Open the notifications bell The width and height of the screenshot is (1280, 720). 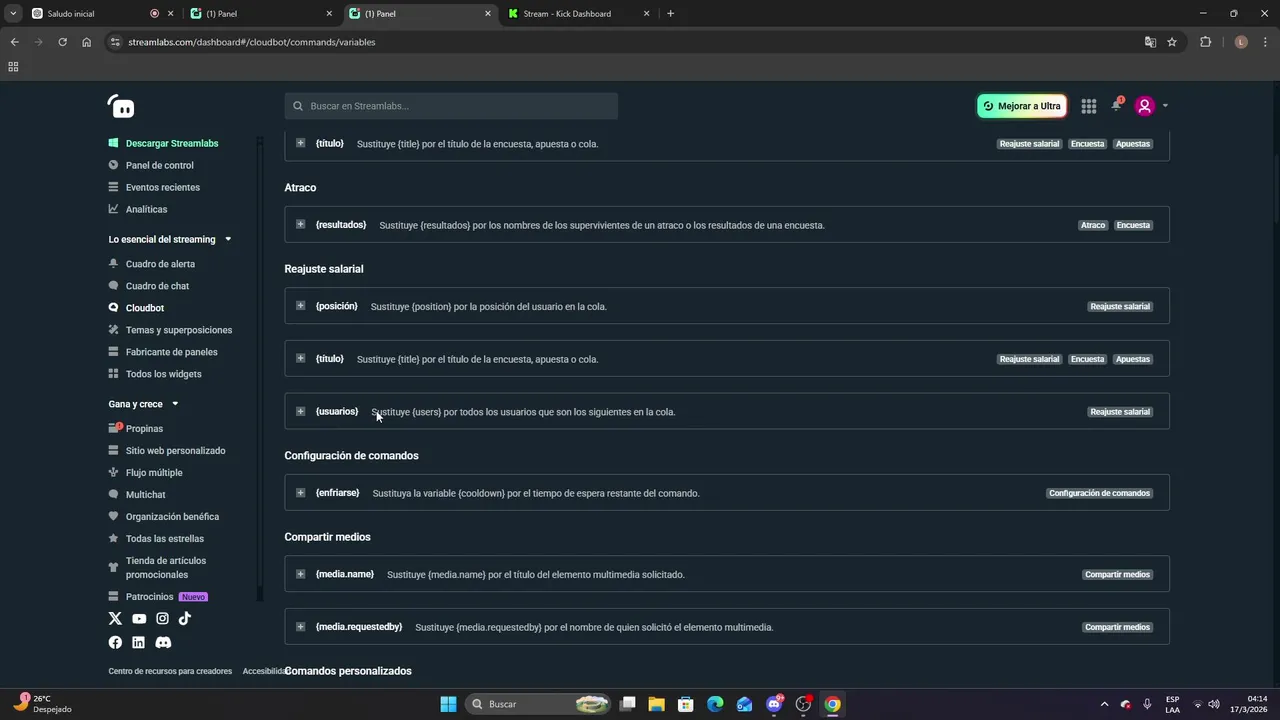[x=1117, y=105]
